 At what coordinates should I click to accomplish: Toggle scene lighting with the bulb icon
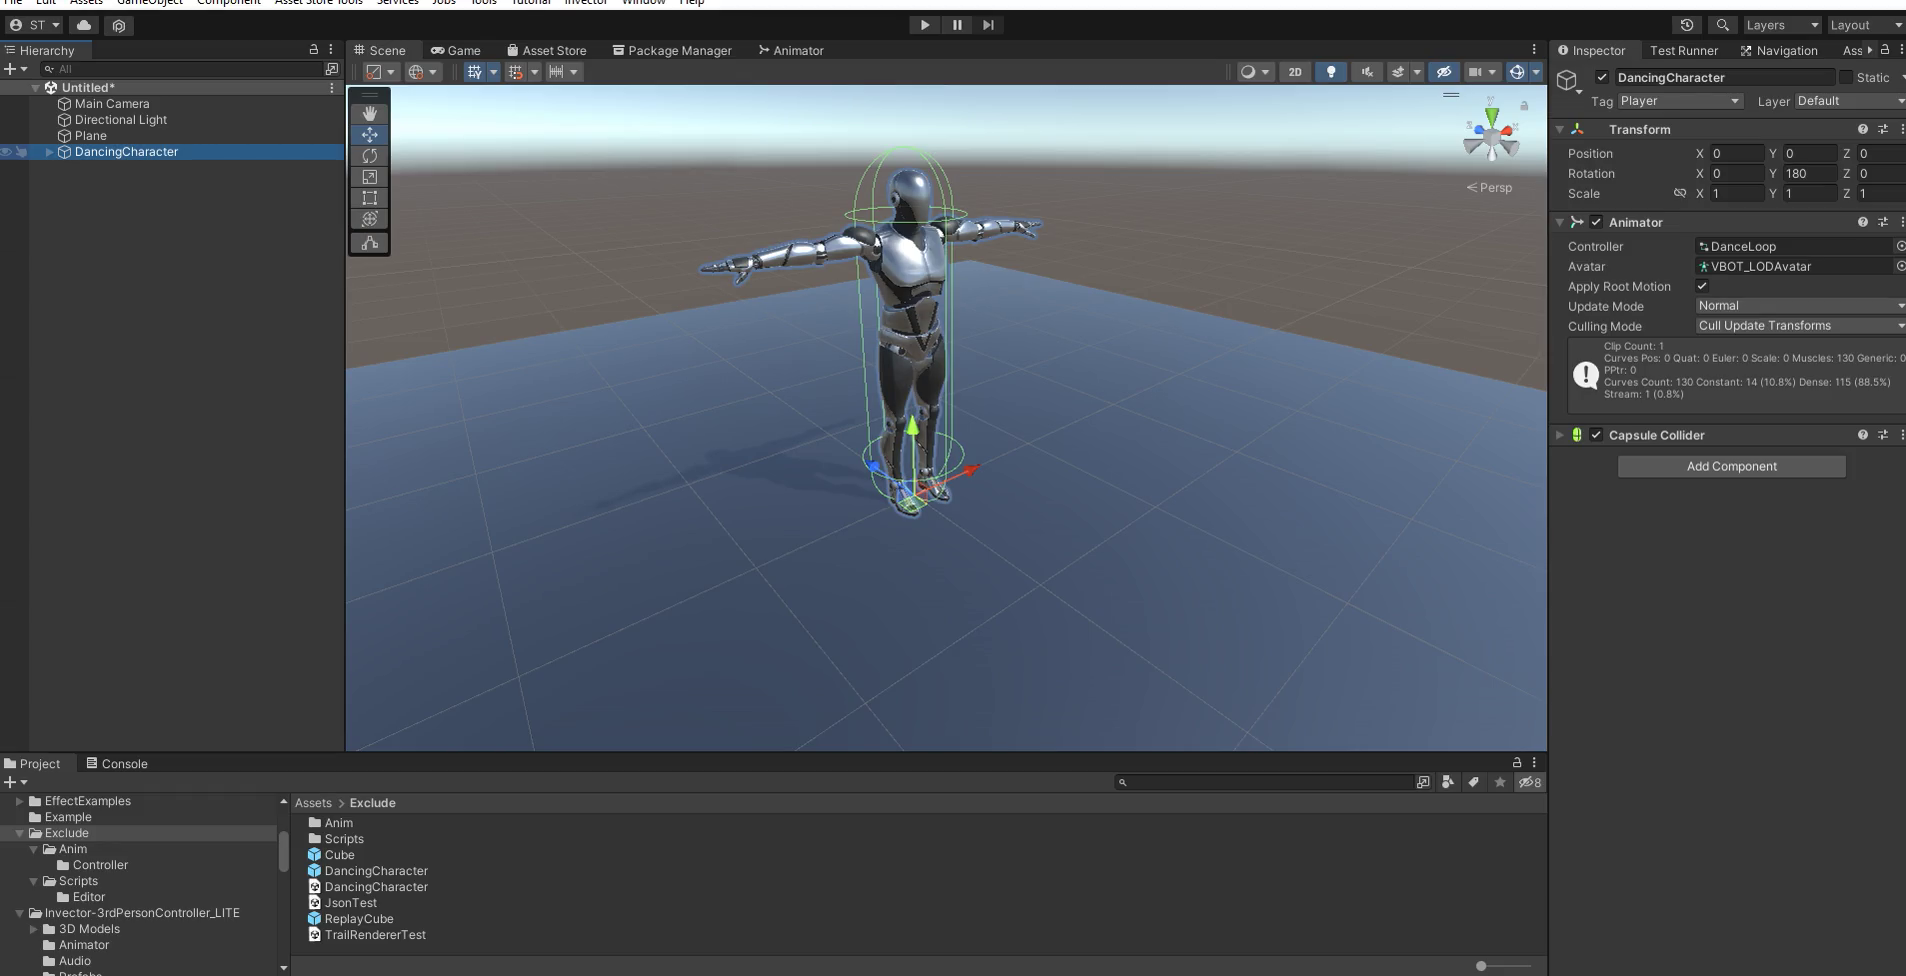point(1330,72)
